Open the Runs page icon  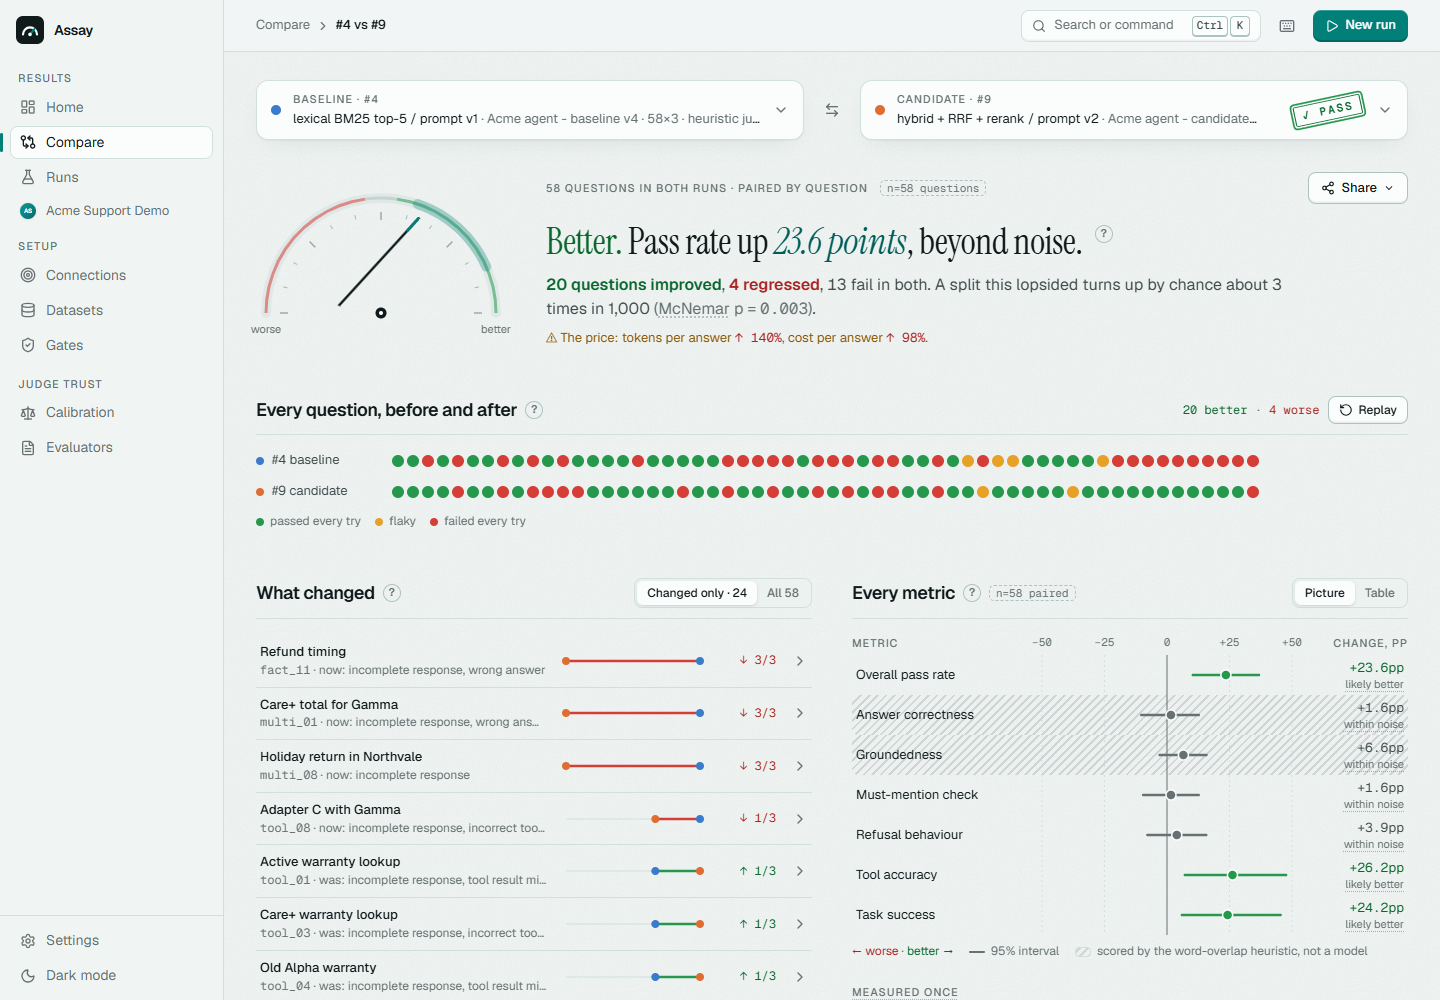pos(28,177)
